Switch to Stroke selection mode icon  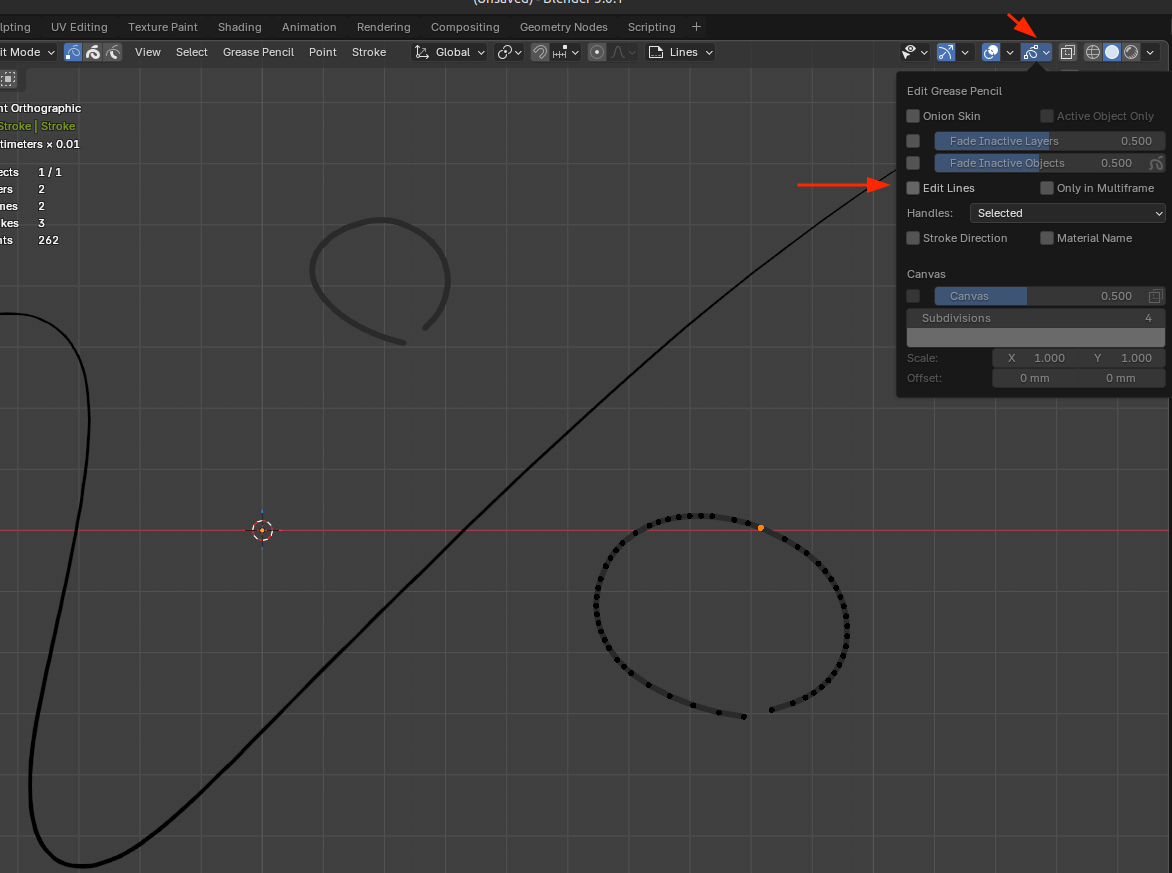point(93,52)
